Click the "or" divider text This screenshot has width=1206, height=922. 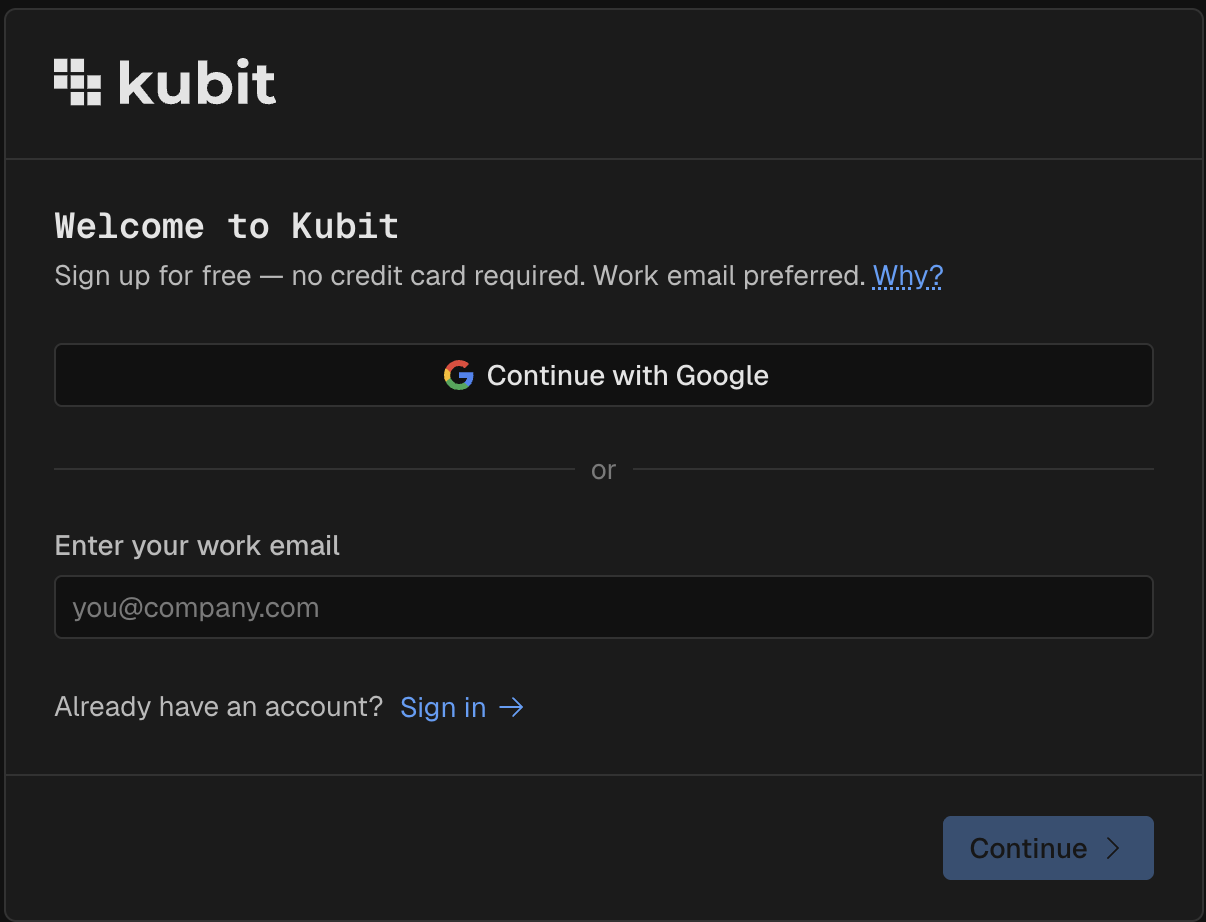pyautogui.click(x=603, y=470)
